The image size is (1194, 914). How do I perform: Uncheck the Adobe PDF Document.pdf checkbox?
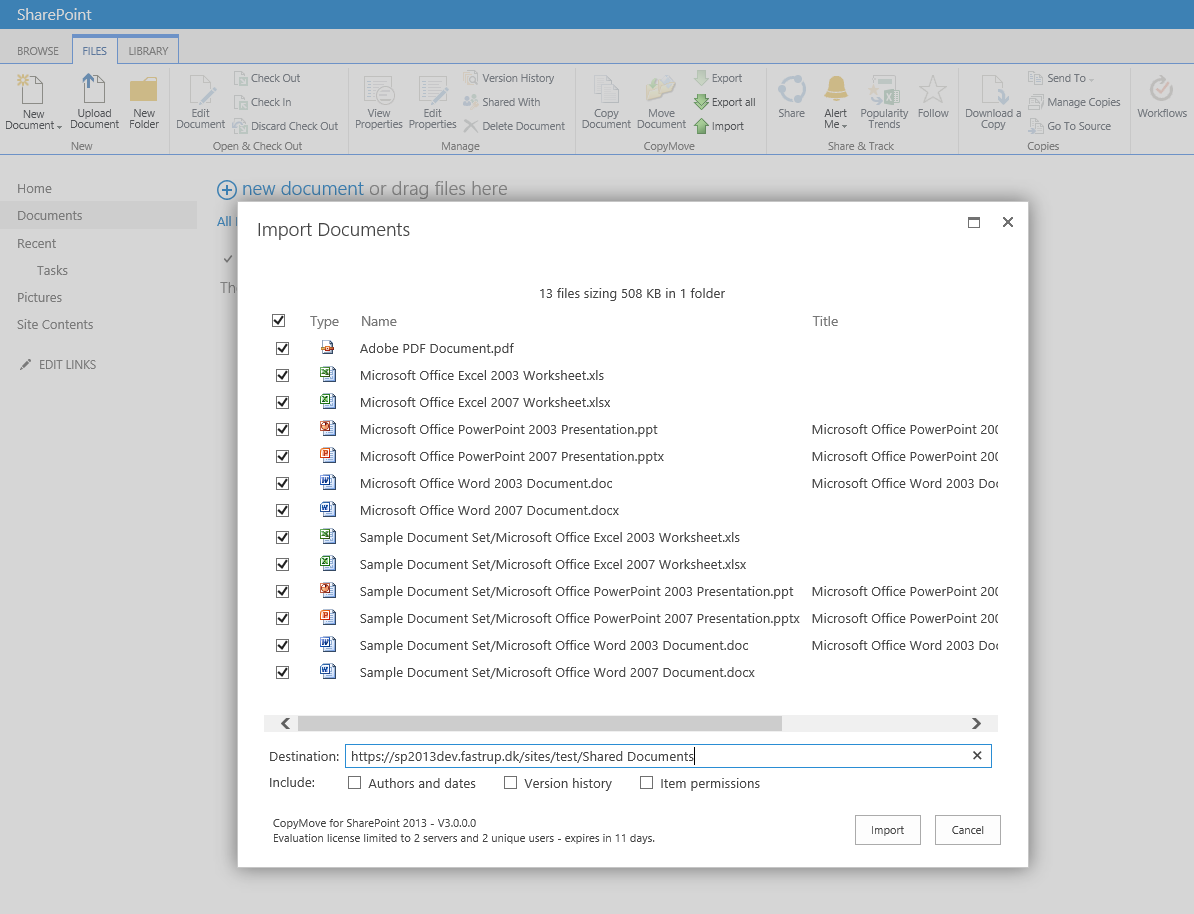[283, 348]
